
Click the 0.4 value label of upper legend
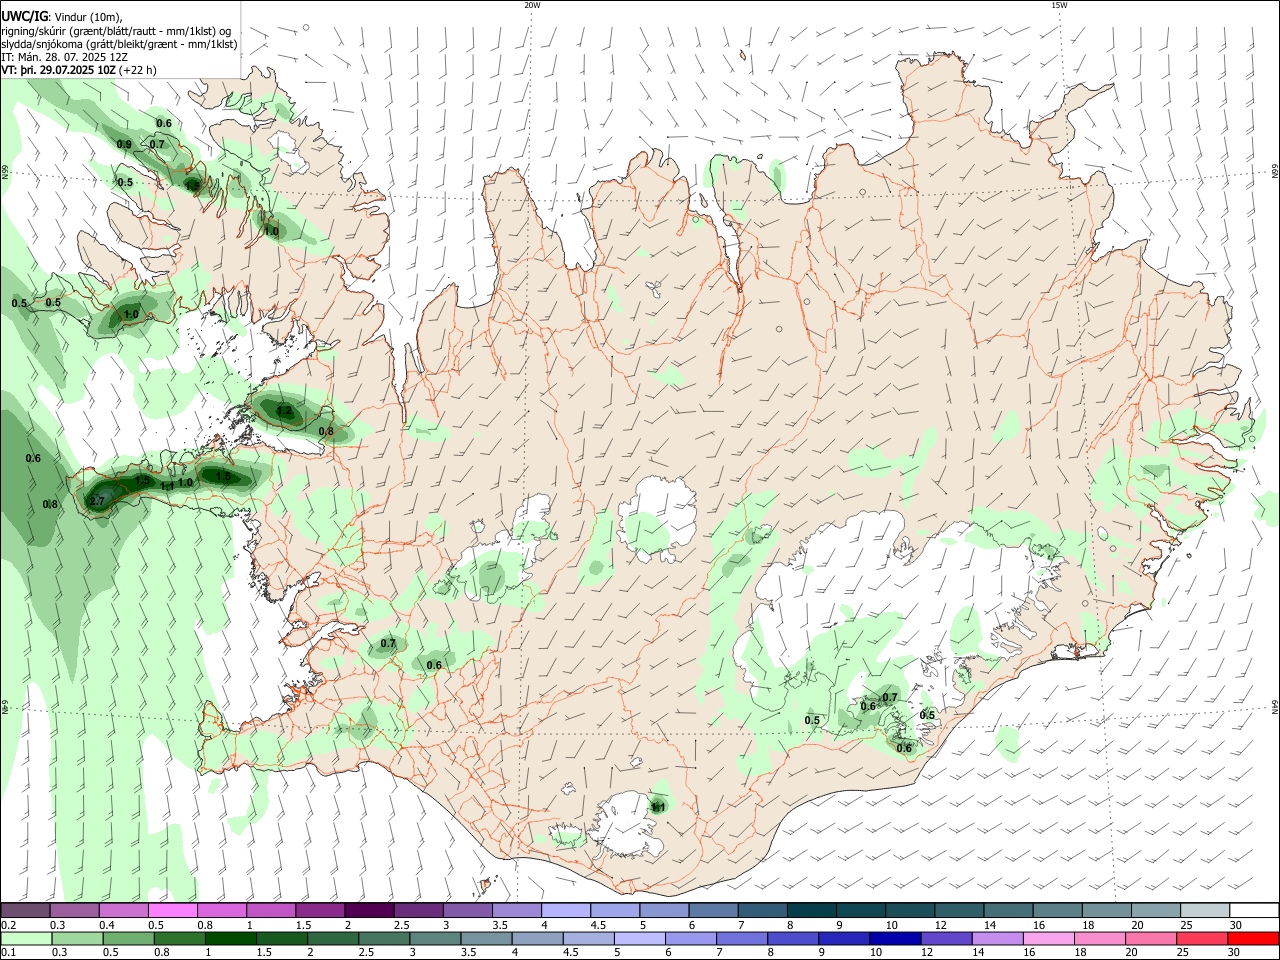(106, 925)
